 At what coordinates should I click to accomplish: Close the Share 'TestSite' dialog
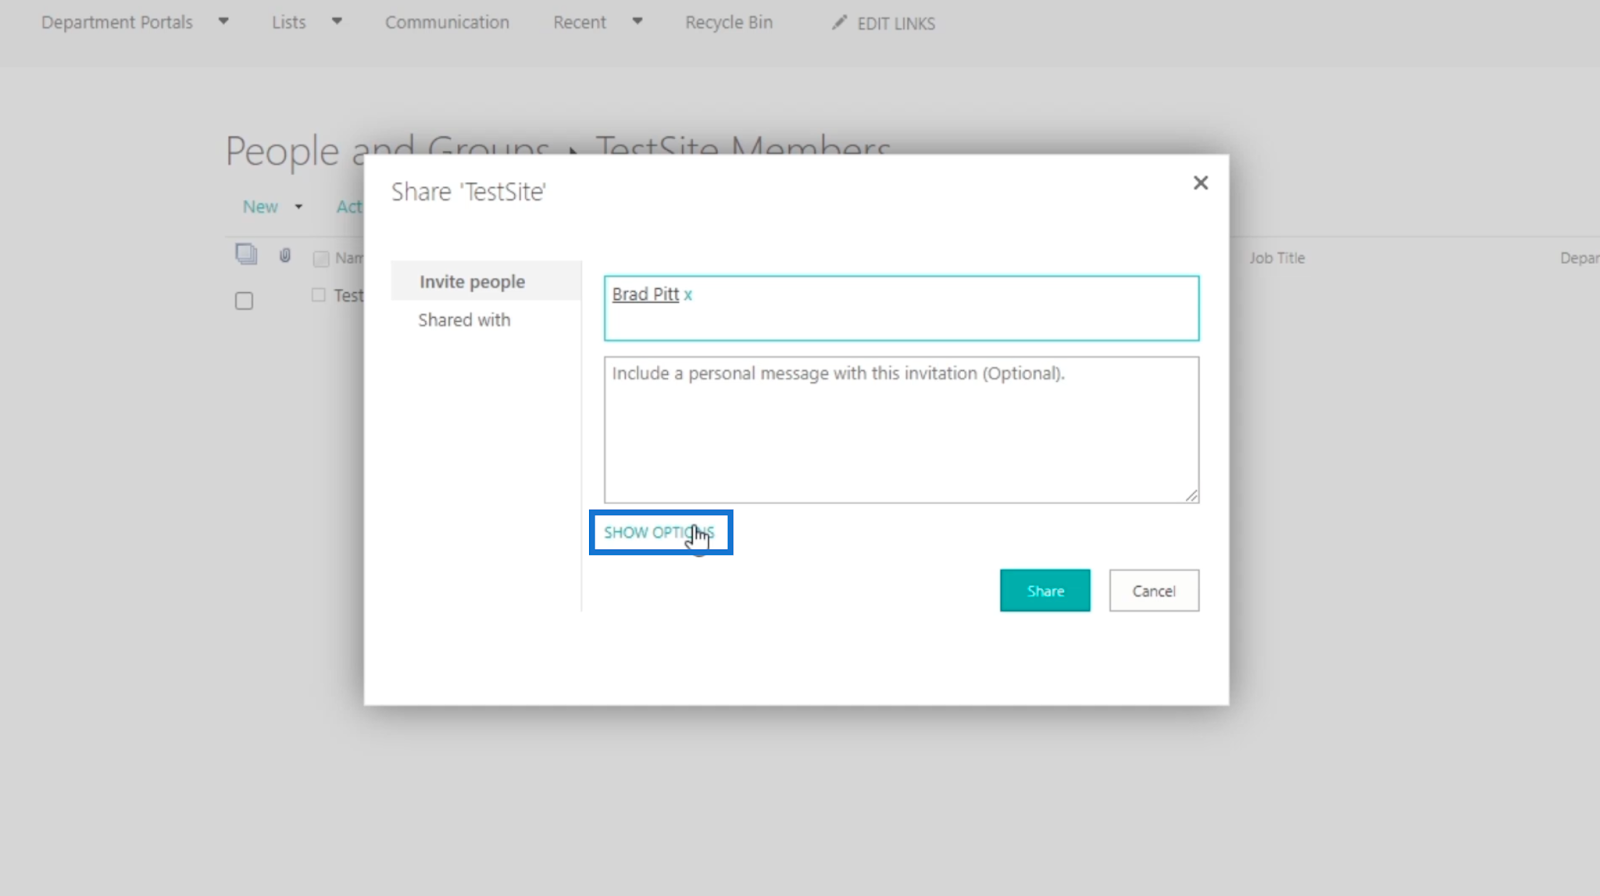pyautogui.click(x=1200, y=183)
